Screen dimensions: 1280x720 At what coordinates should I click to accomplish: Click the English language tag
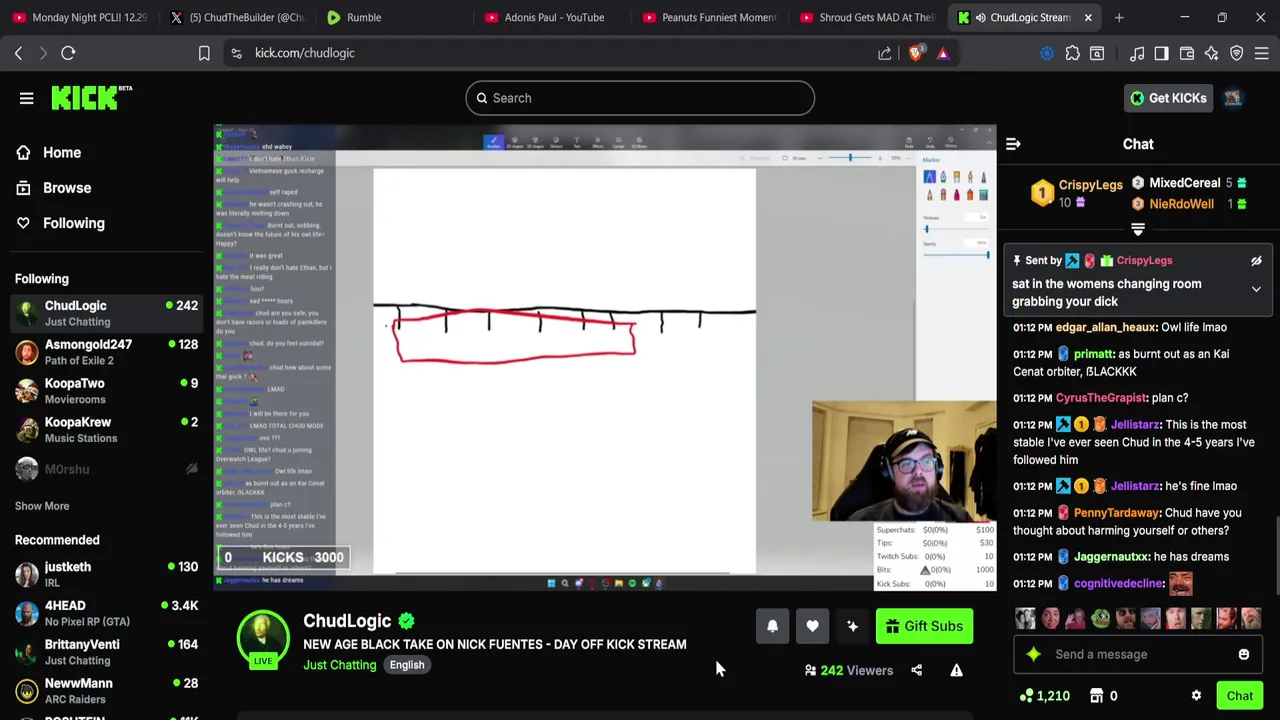(x=407, y=665)
